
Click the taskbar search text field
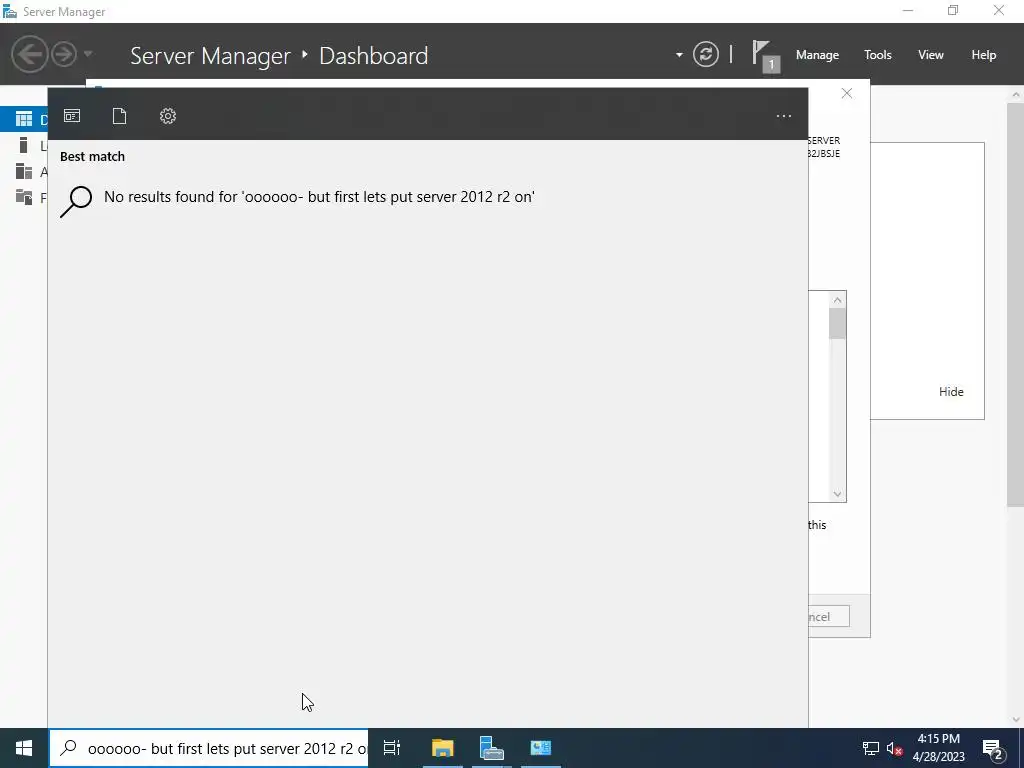click(x=209, y=748)
